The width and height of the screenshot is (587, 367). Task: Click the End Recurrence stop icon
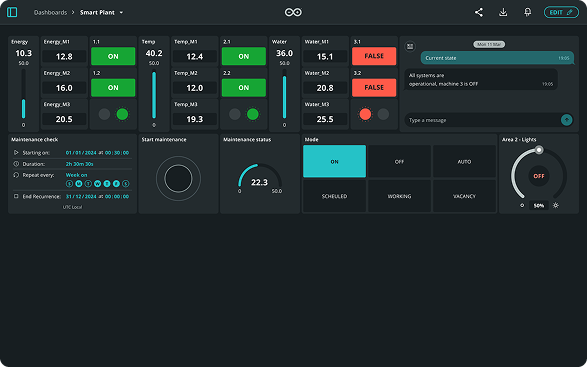(x=16, y=196)
